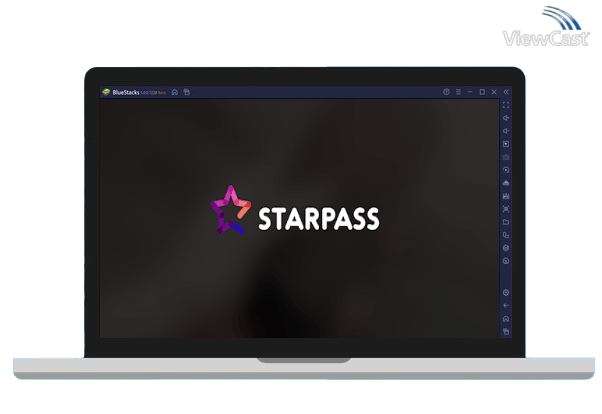
Task: Open the multi-instance overlapping rectangles icon
Action: [x=506, y=235]
